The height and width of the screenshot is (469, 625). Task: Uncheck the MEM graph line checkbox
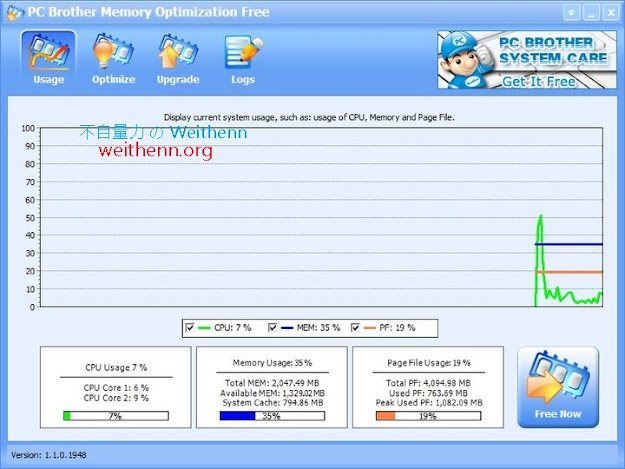click(x=272, y=328)
